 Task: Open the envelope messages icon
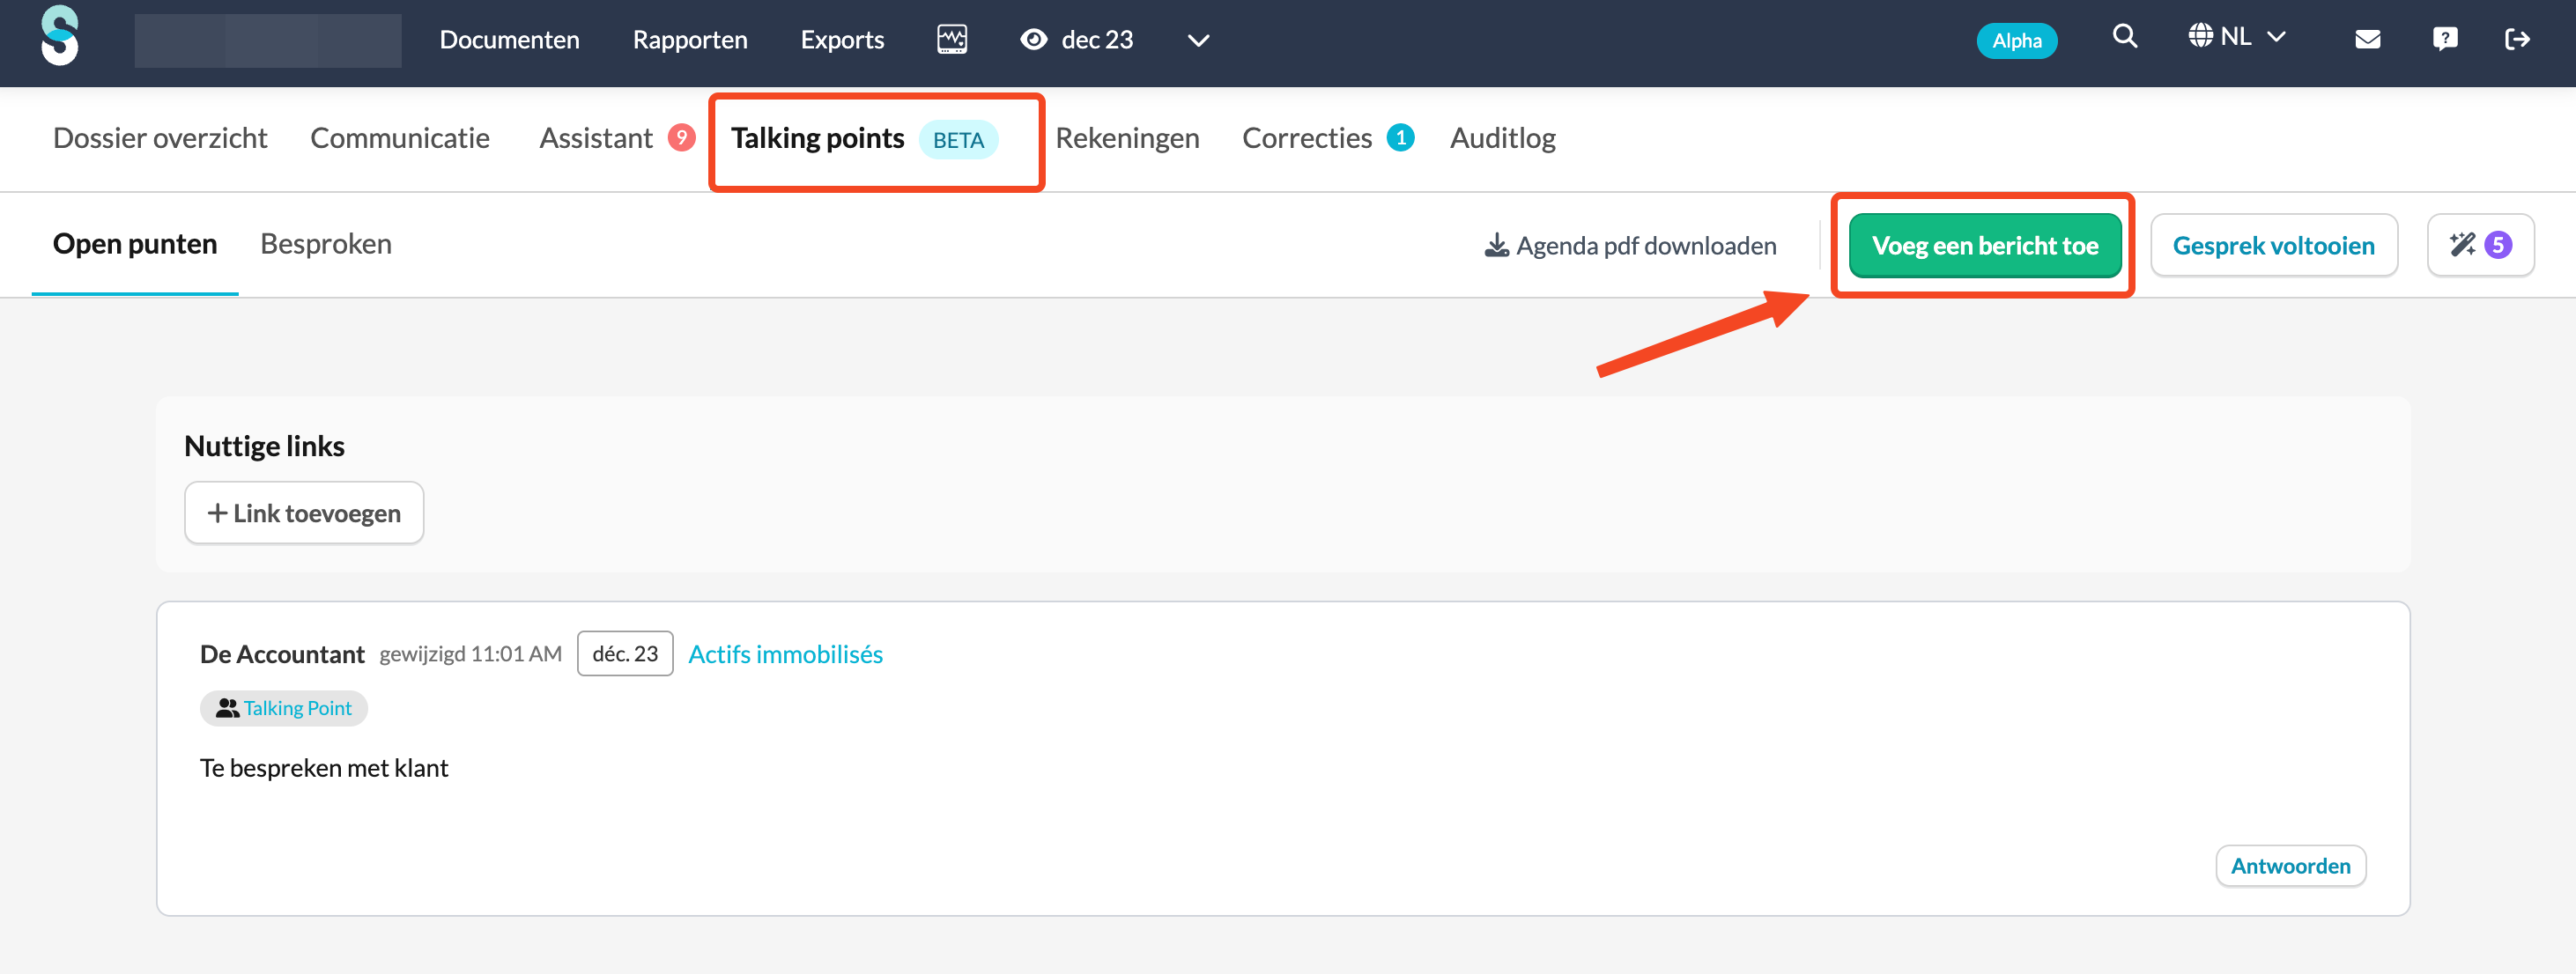tap(2367, 39)
